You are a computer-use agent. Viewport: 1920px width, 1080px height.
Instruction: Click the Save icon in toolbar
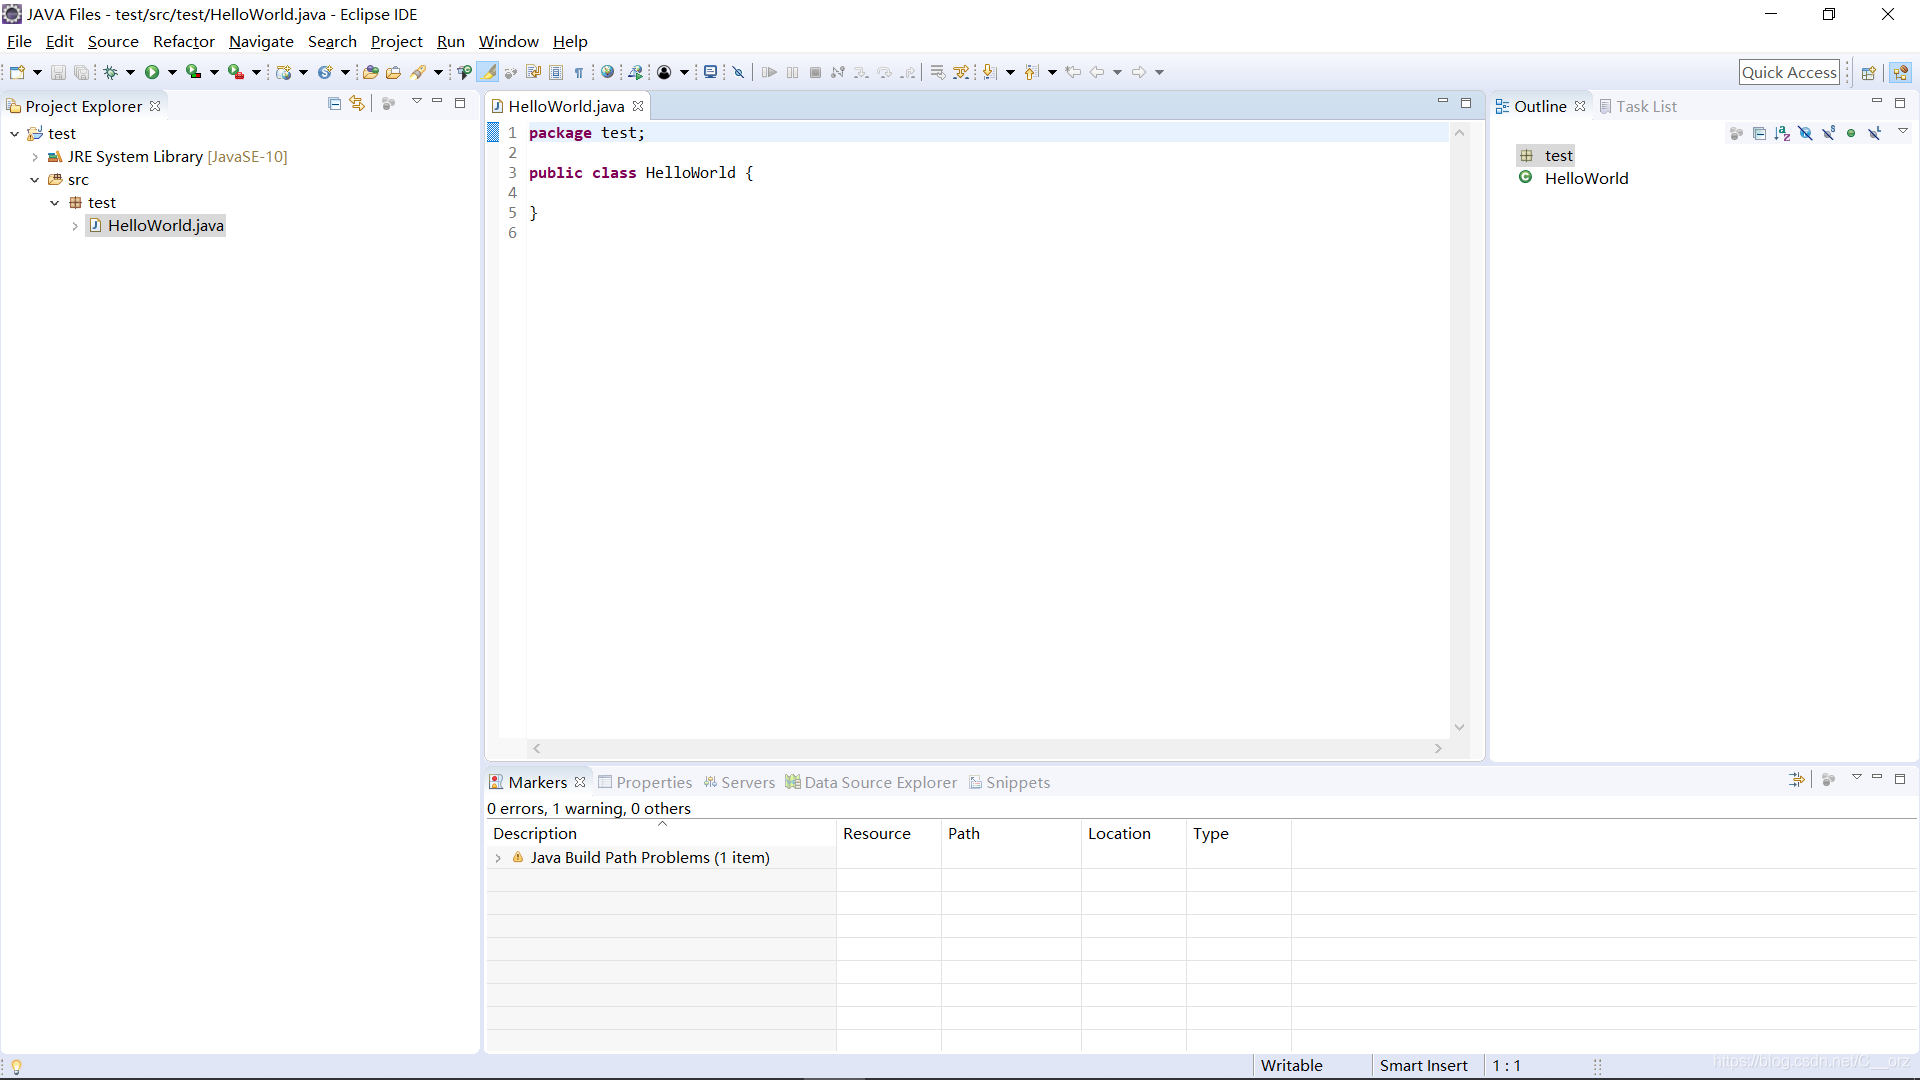click(58, 72)
